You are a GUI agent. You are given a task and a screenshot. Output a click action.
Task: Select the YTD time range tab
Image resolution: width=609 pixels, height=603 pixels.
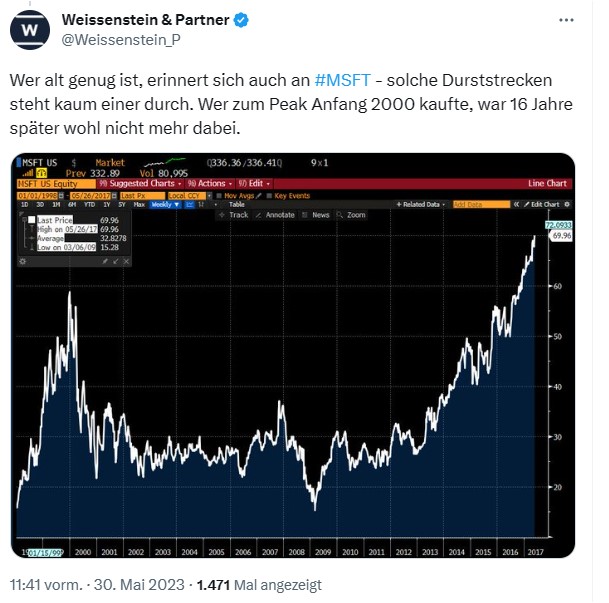pos(89,204)
